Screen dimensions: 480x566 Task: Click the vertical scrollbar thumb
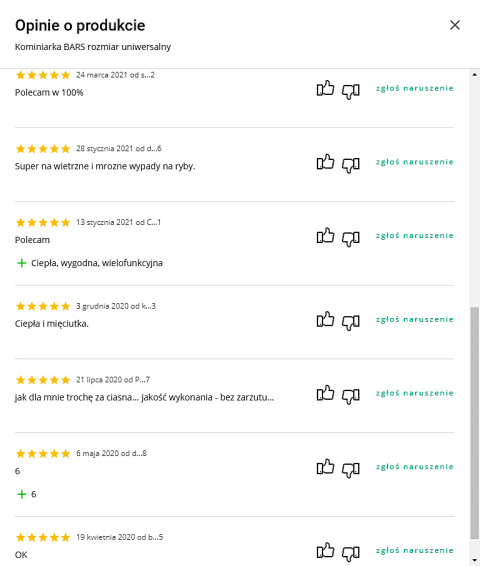(475, 423)
